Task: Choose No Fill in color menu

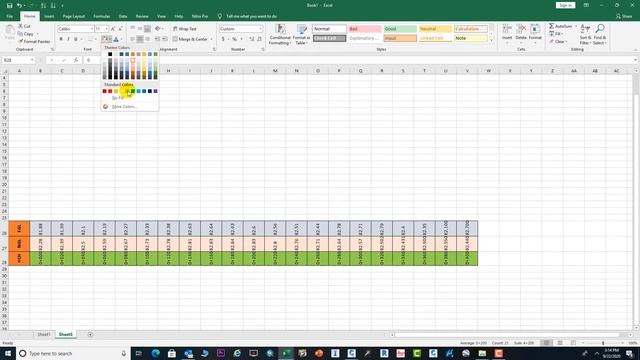Action: pos(118,98)
